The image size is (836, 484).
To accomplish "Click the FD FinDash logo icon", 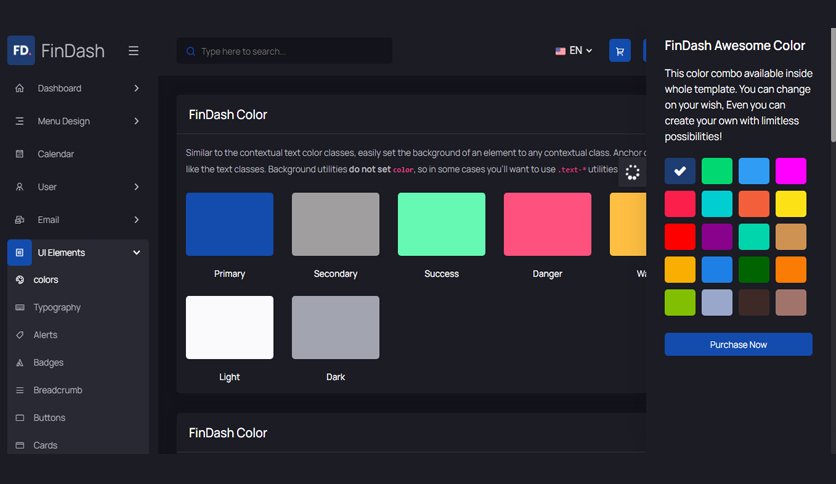I will pos(21,50).
